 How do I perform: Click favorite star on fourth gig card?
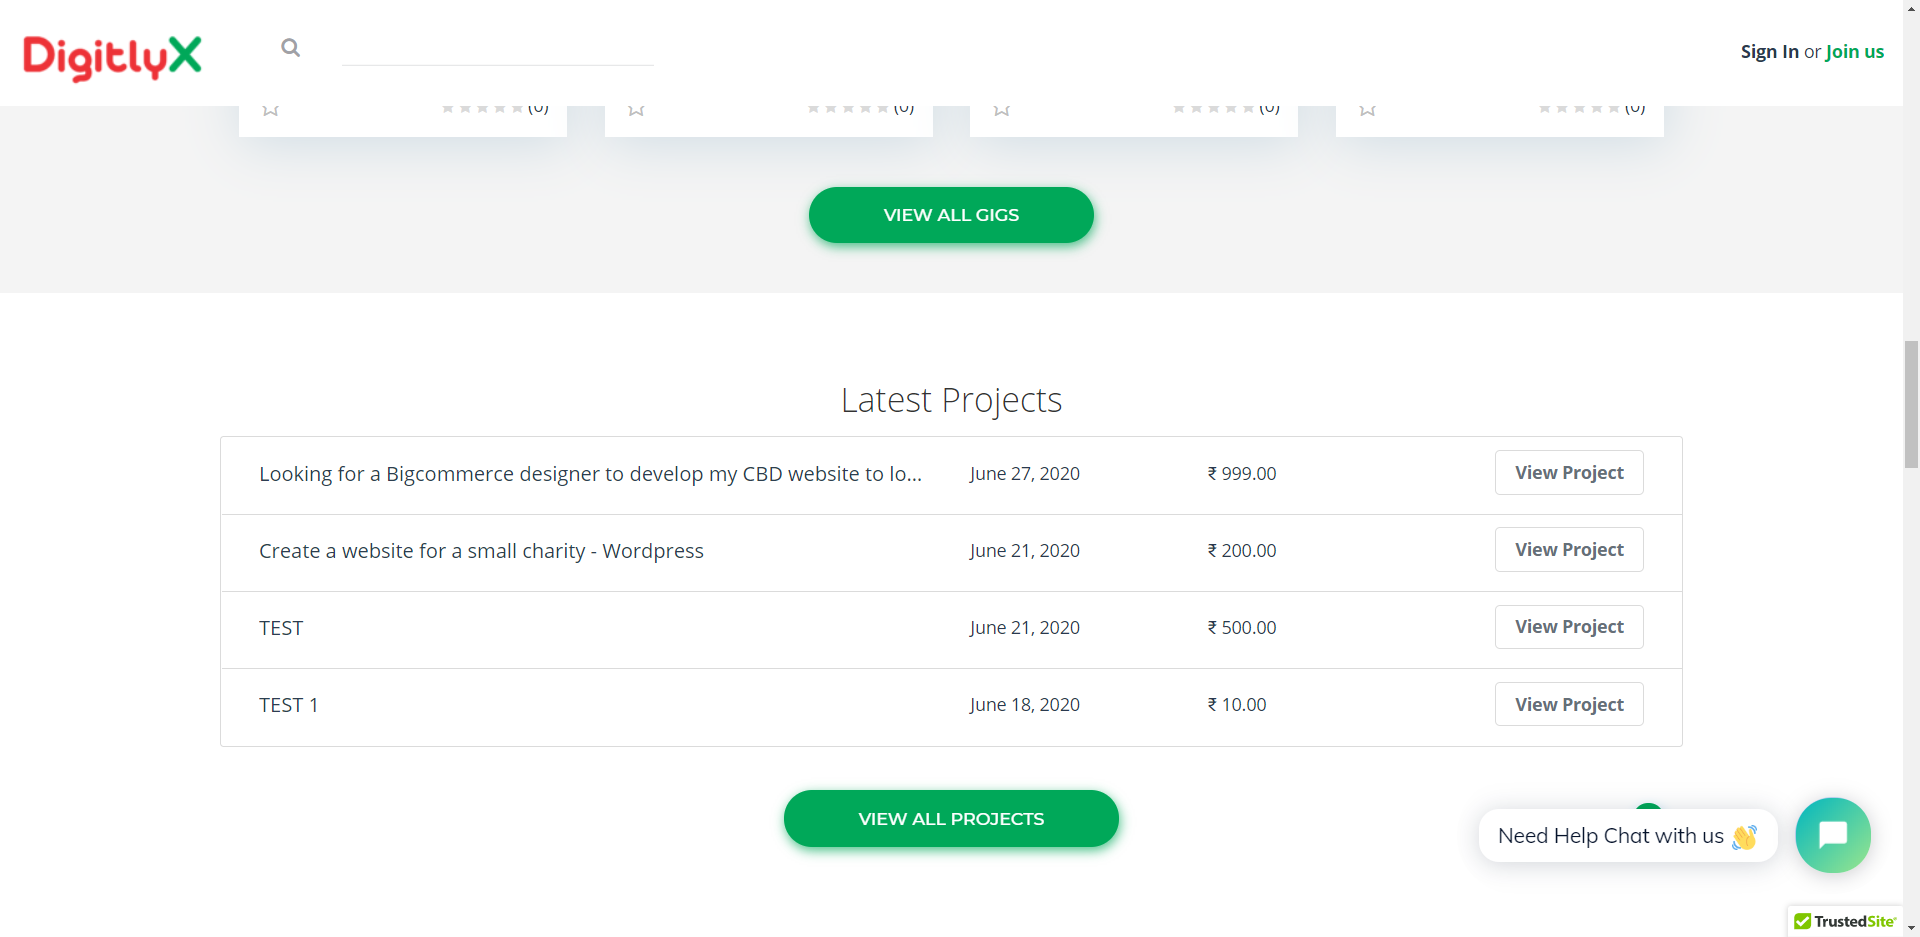[1367, 110]
